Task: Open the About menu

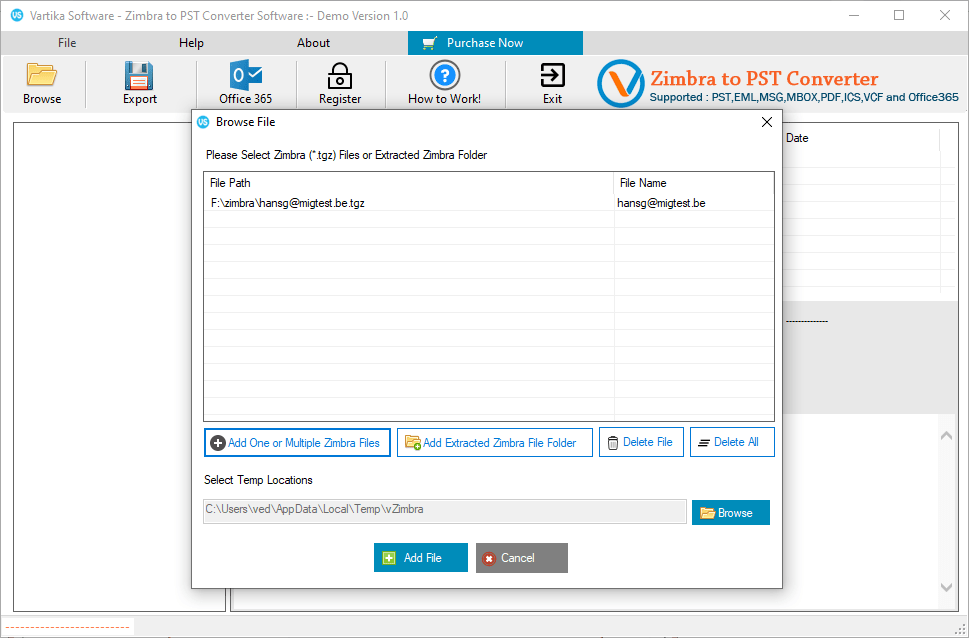Action: coord(313,43)
